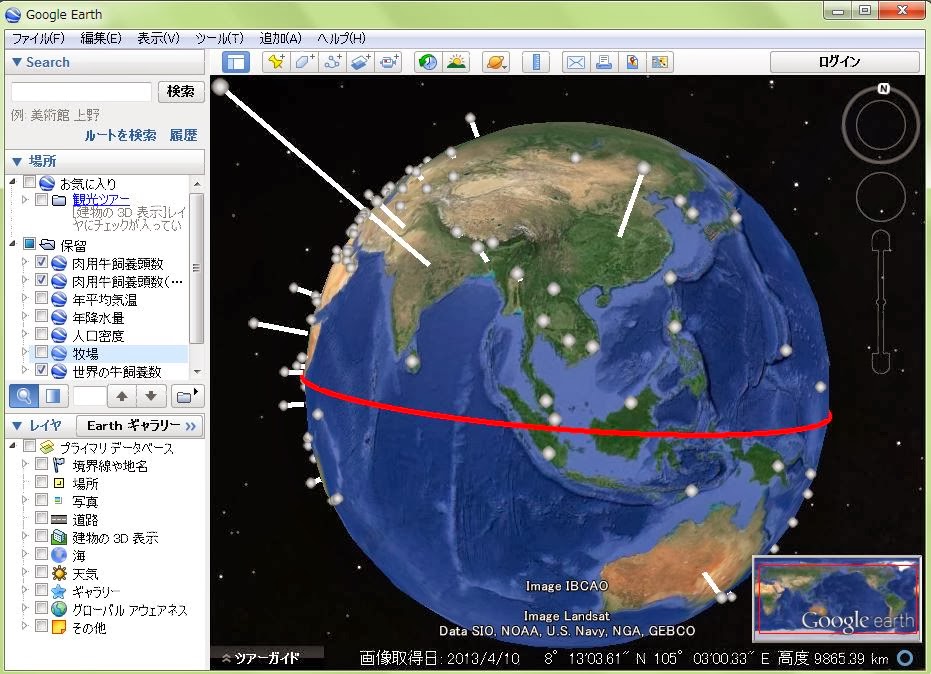Image resolution: width=931 pixels, height=674 pixels.
Task: Open the ruler measurement tool
Action: (536, 62)
